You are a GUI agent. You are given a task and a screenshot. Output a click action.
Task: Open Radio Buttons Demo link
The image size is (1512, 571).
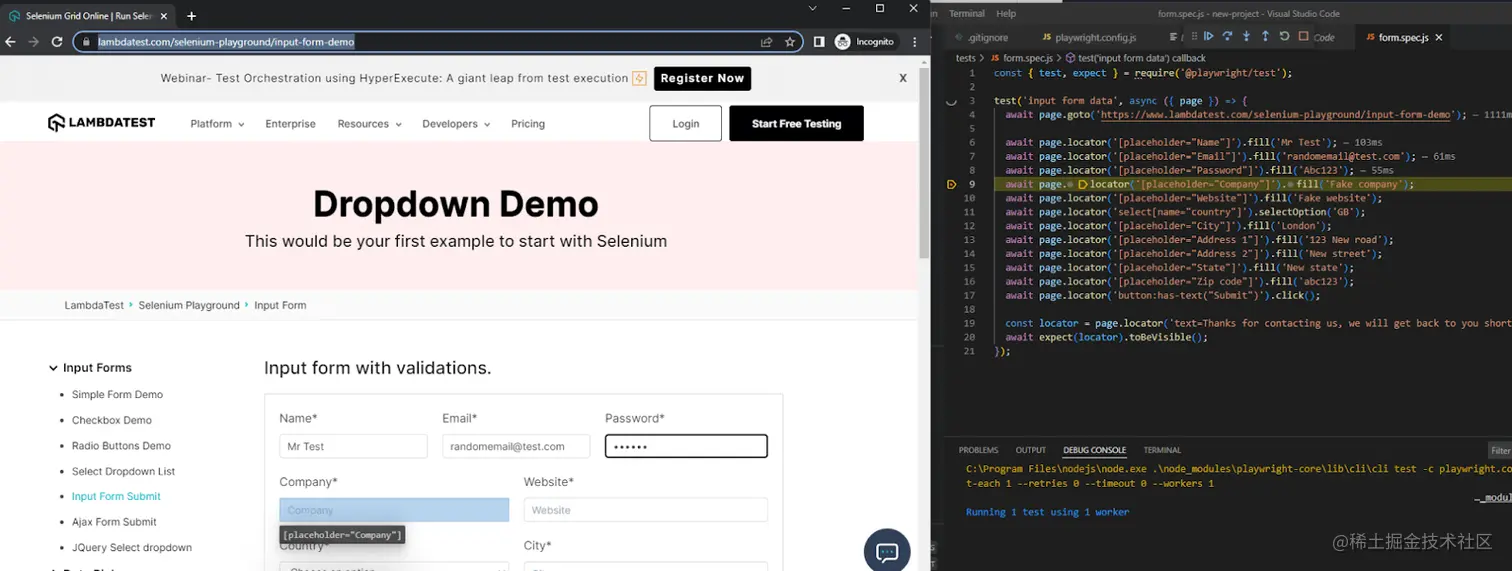(x=121, y=445)
